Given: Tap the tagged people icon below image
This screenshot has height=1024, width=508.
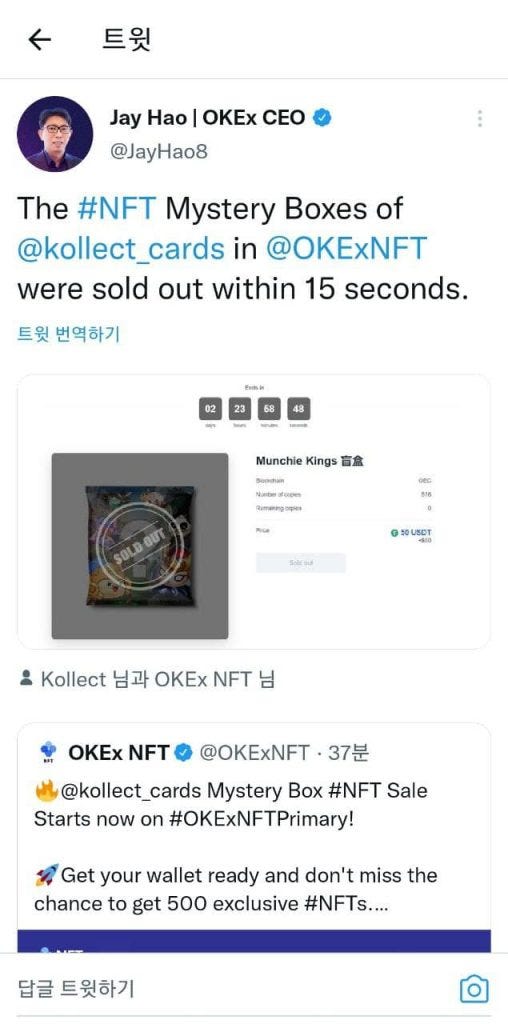Looking at the screenshot, I should point(26,679).
